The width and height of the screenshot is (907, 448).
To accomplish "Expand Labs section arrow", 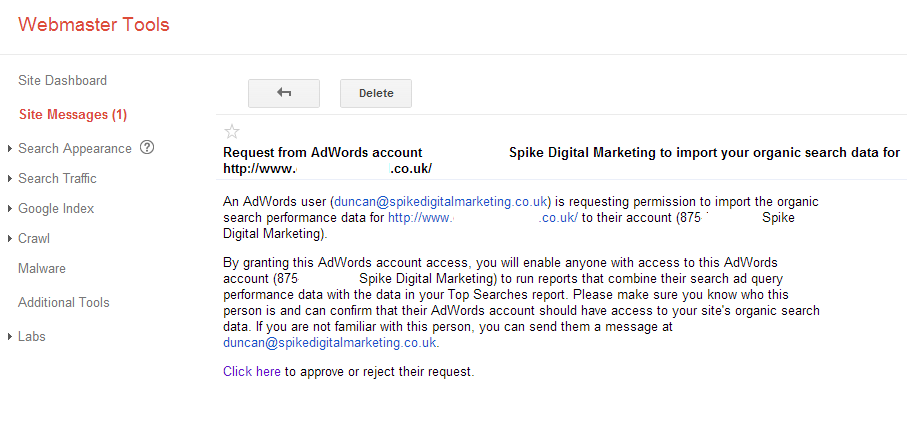I will tap(10, 337).
